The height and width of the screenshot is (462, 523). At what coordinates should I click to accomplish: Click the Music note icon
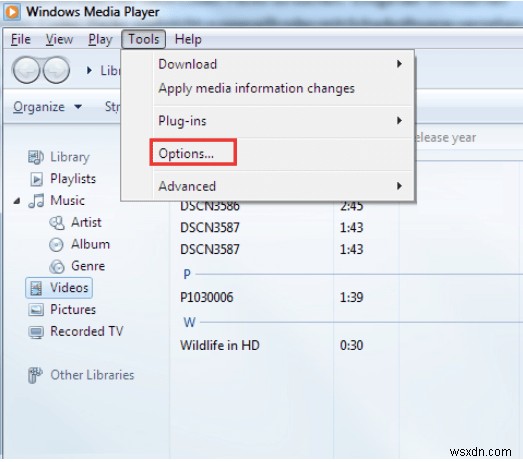point(36,201)
